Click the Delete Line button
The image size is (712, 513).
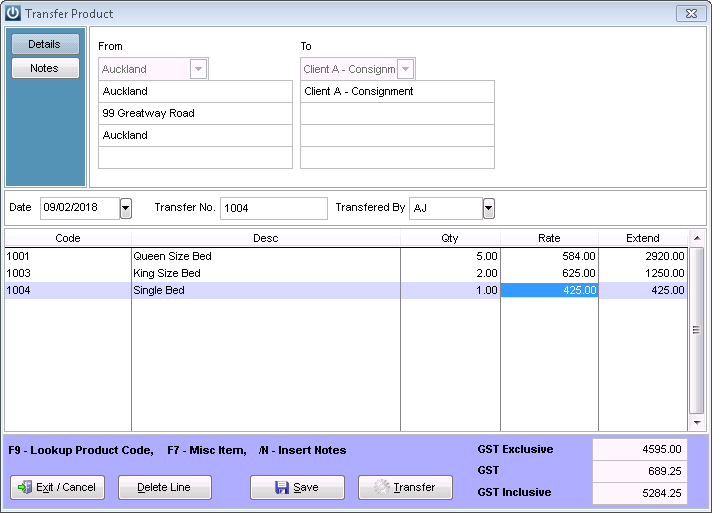pyautogui.click(x=165, y=488)
